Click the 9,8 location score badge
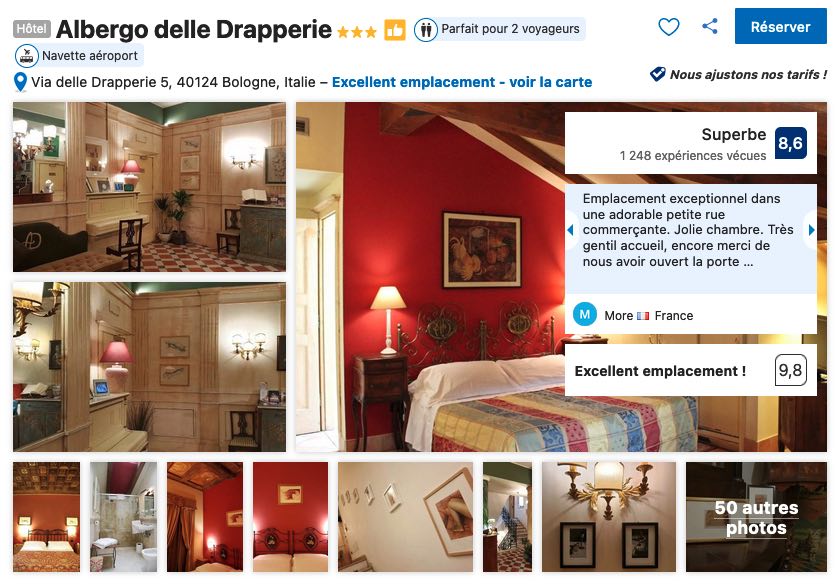Viewport: 837px width, 585px height. [x=790, y=370]
